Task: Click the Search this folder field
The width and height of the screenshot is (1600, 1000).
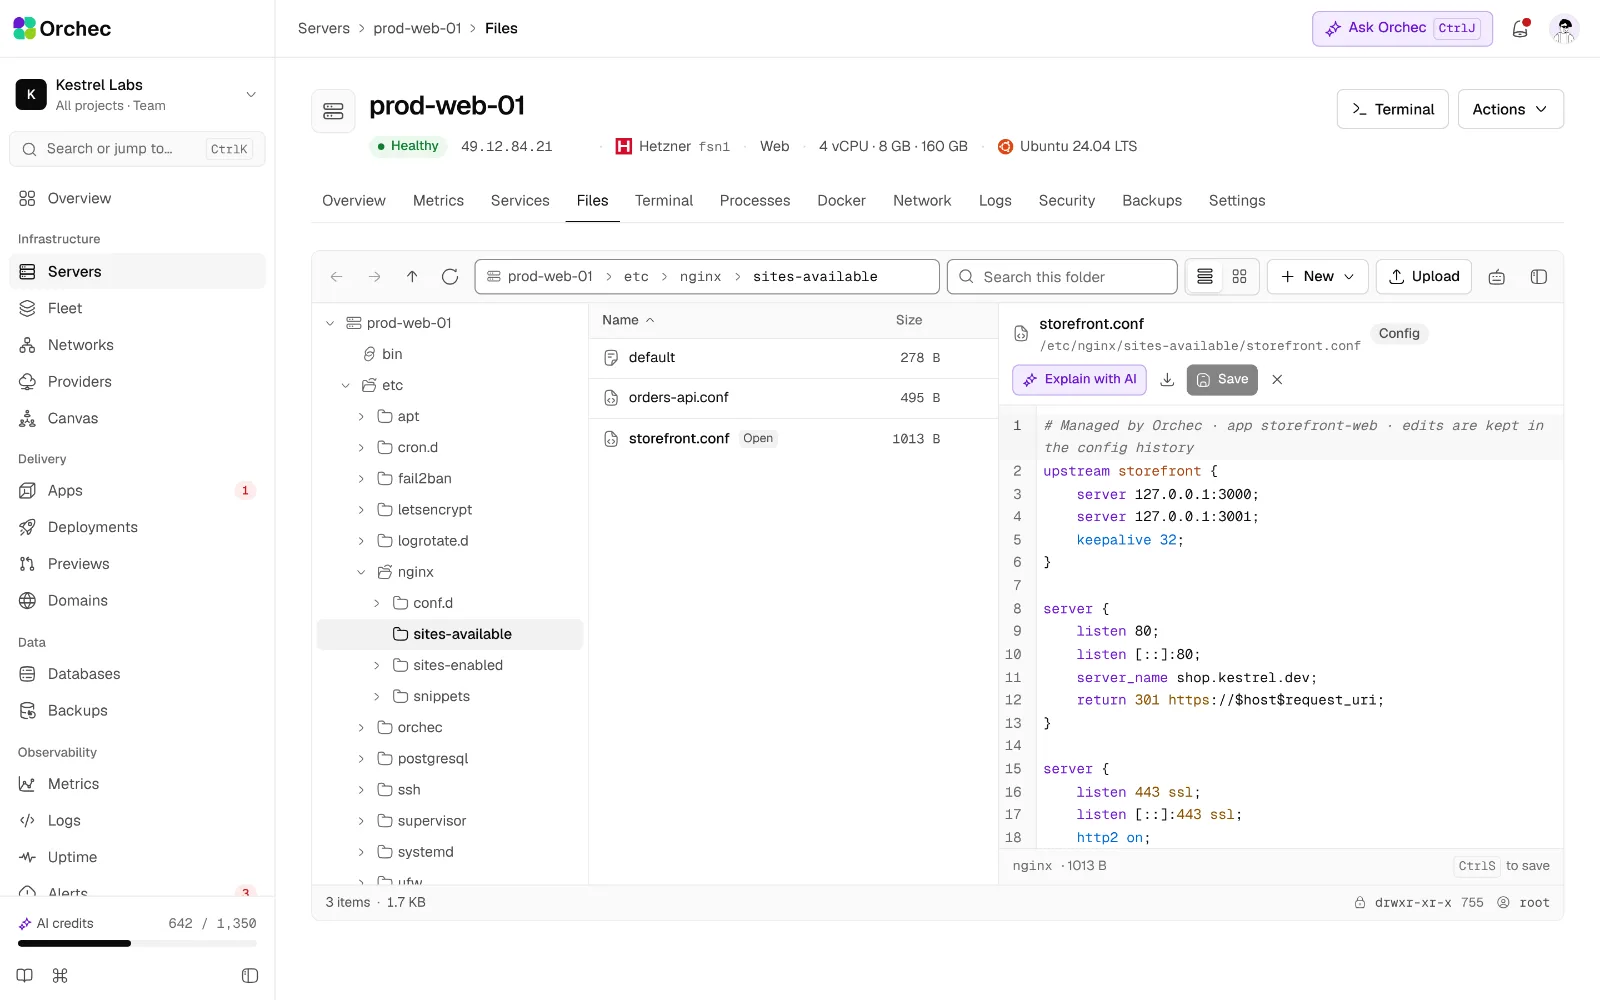Action: pyautogui.click(x=1061, y=277)
